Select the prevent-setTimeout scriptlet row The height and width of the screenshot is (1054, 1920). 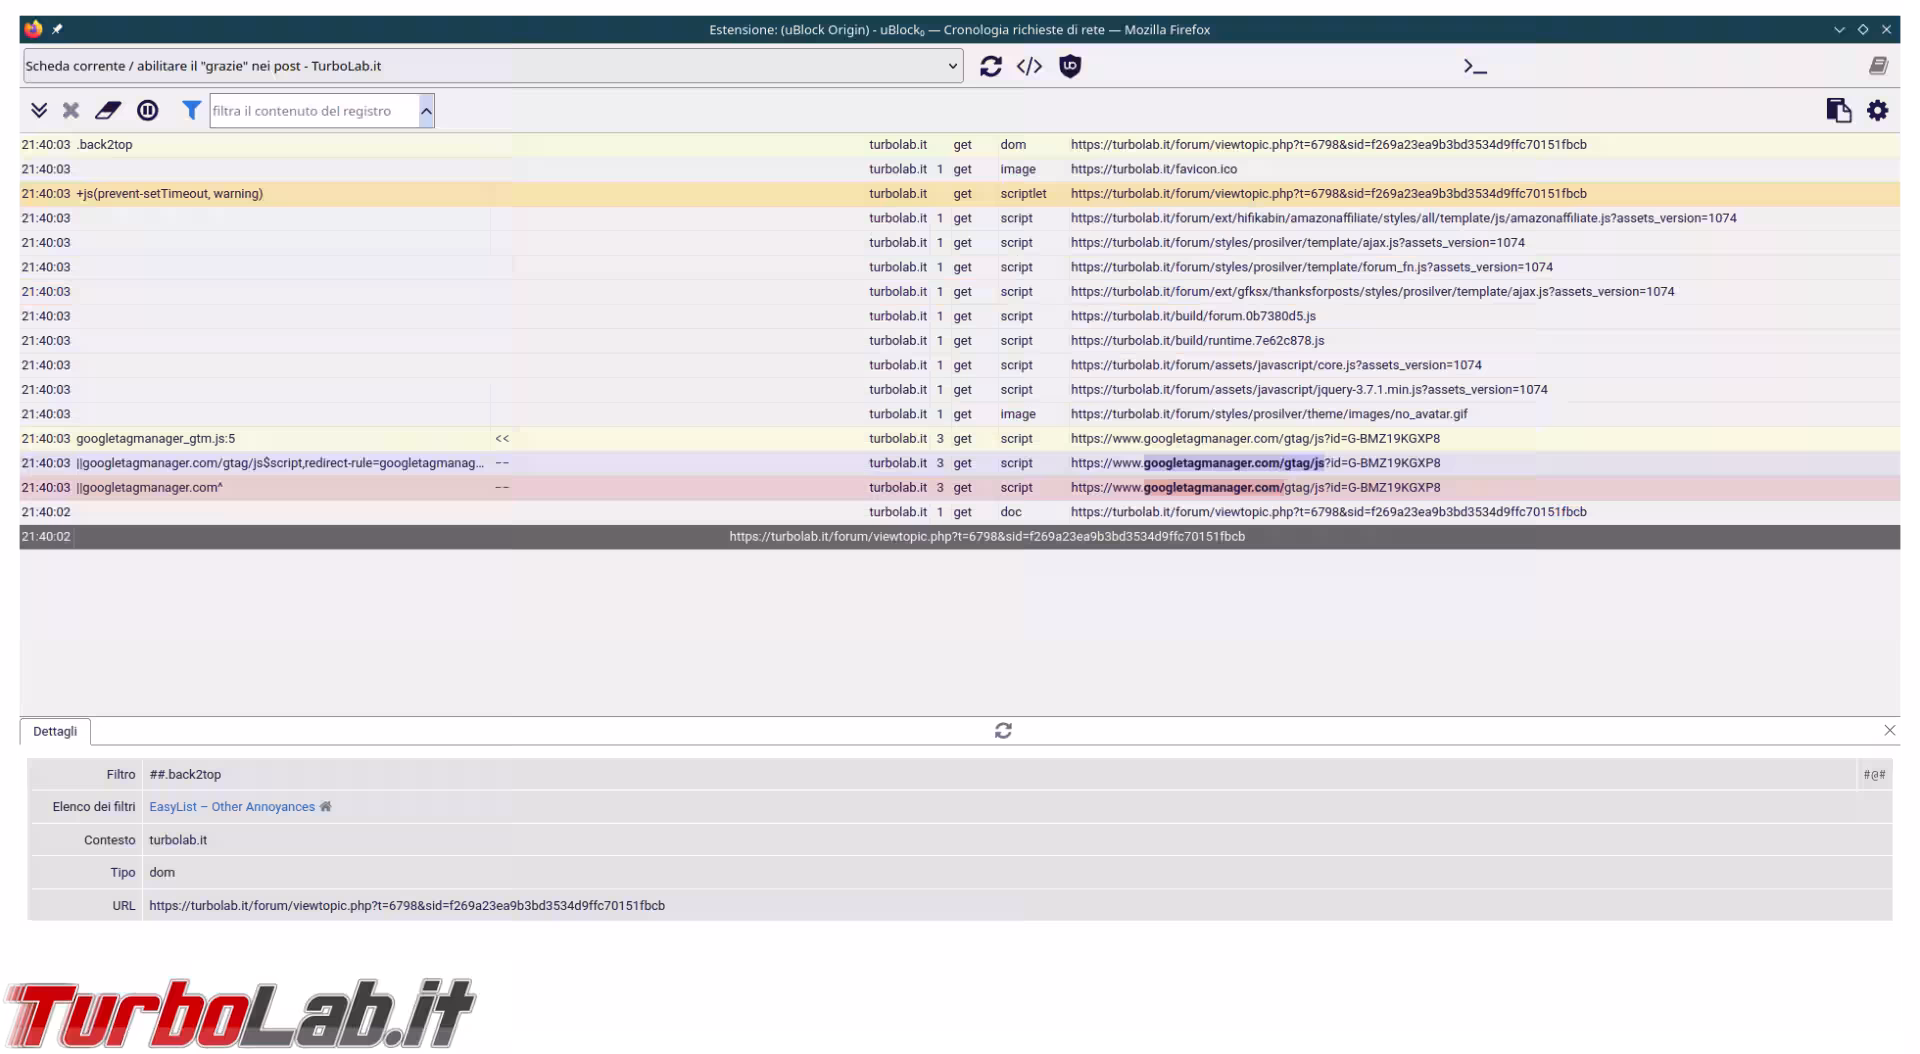(x=960, y=194)
